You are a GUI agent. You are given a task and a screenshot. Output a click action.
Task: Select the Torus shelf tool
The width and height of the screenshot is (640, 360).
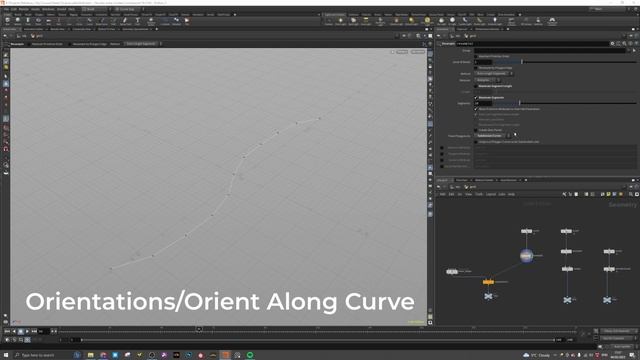(38, 21)
